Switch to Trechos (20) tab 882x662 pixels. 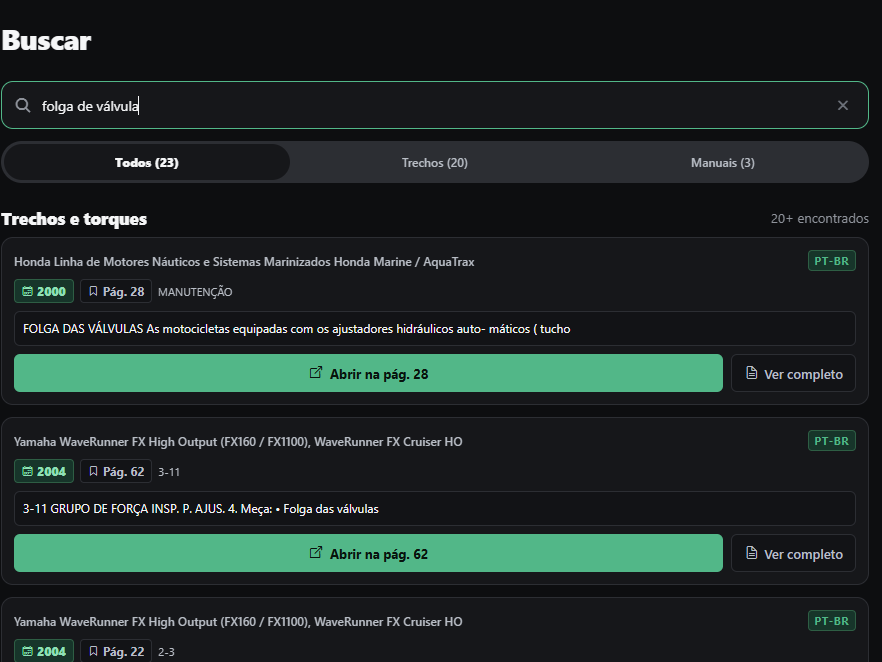click(x=435, y=163)
